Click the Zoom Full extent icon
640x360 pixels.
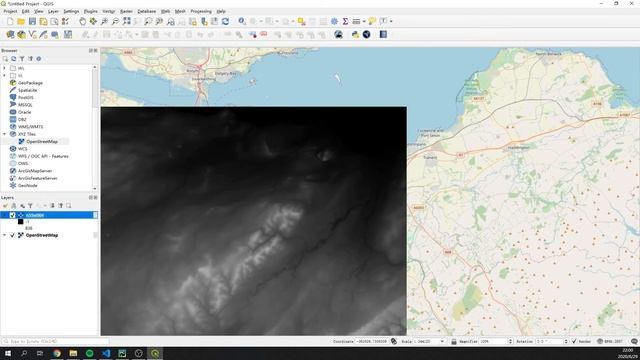[127, 21]
